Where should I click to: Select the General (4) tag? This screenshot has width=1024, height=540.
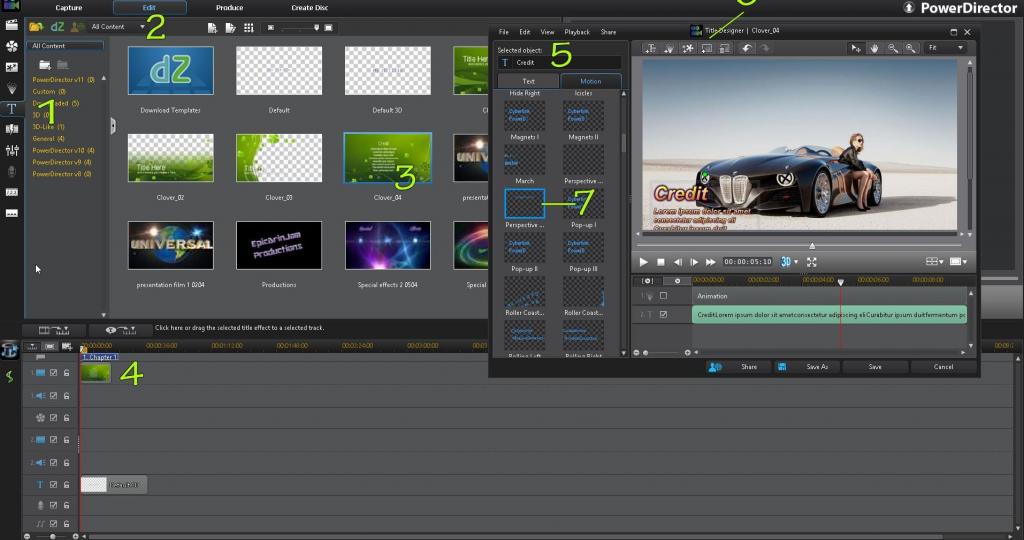(x=48, y=138)
